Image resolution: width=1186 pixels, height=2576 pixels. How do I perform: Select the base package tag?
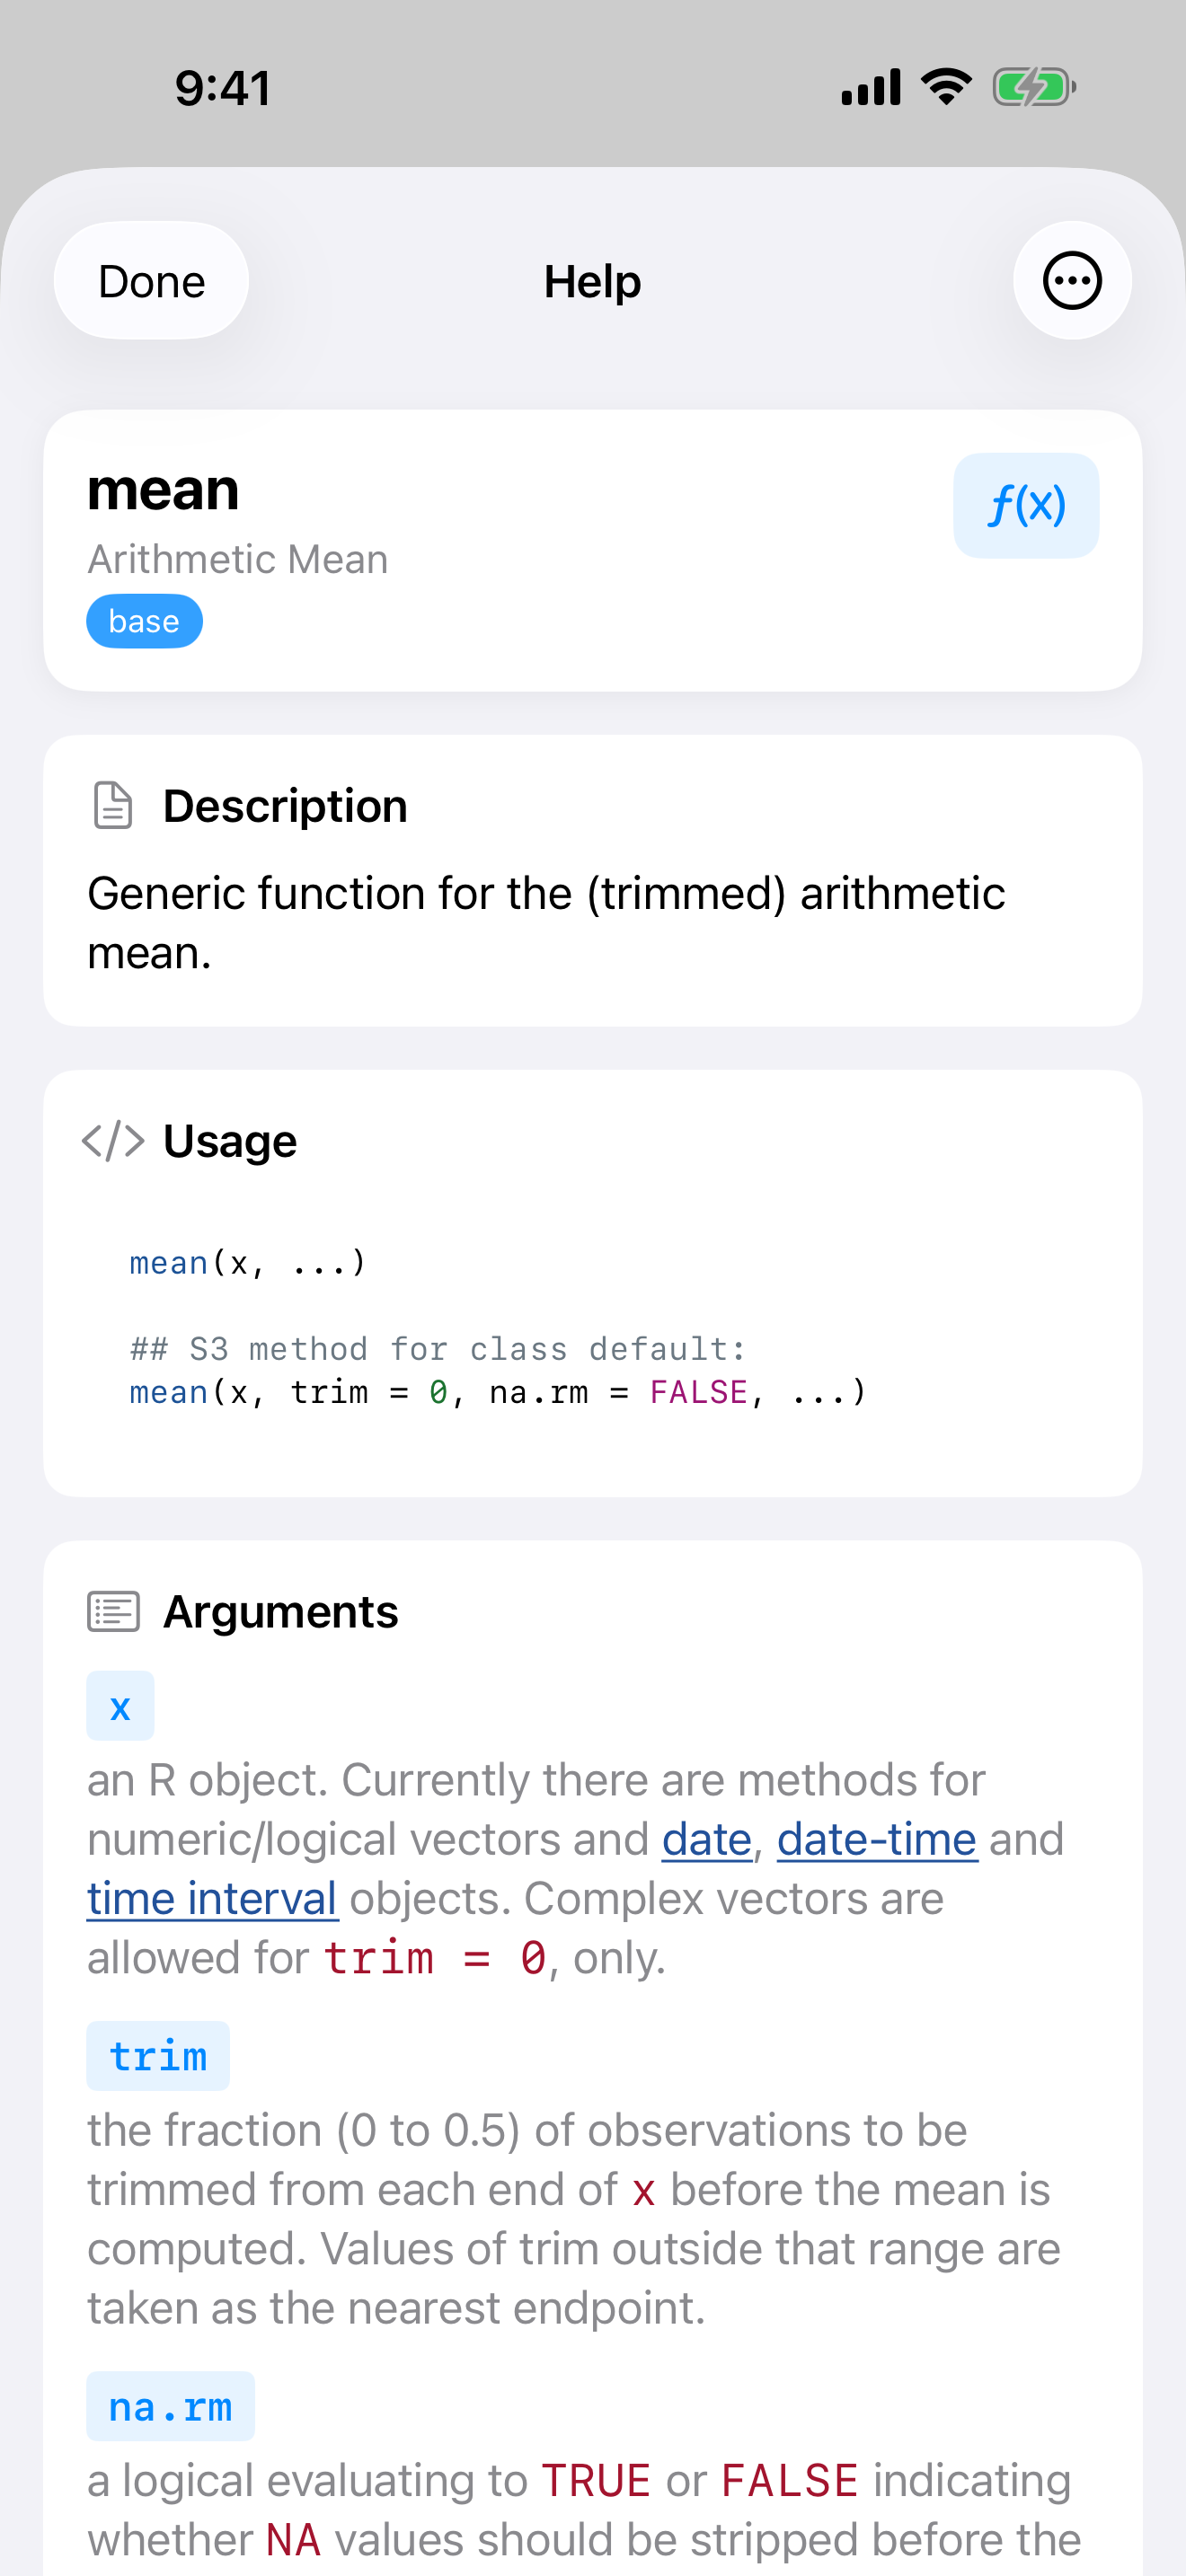[144, 620]
